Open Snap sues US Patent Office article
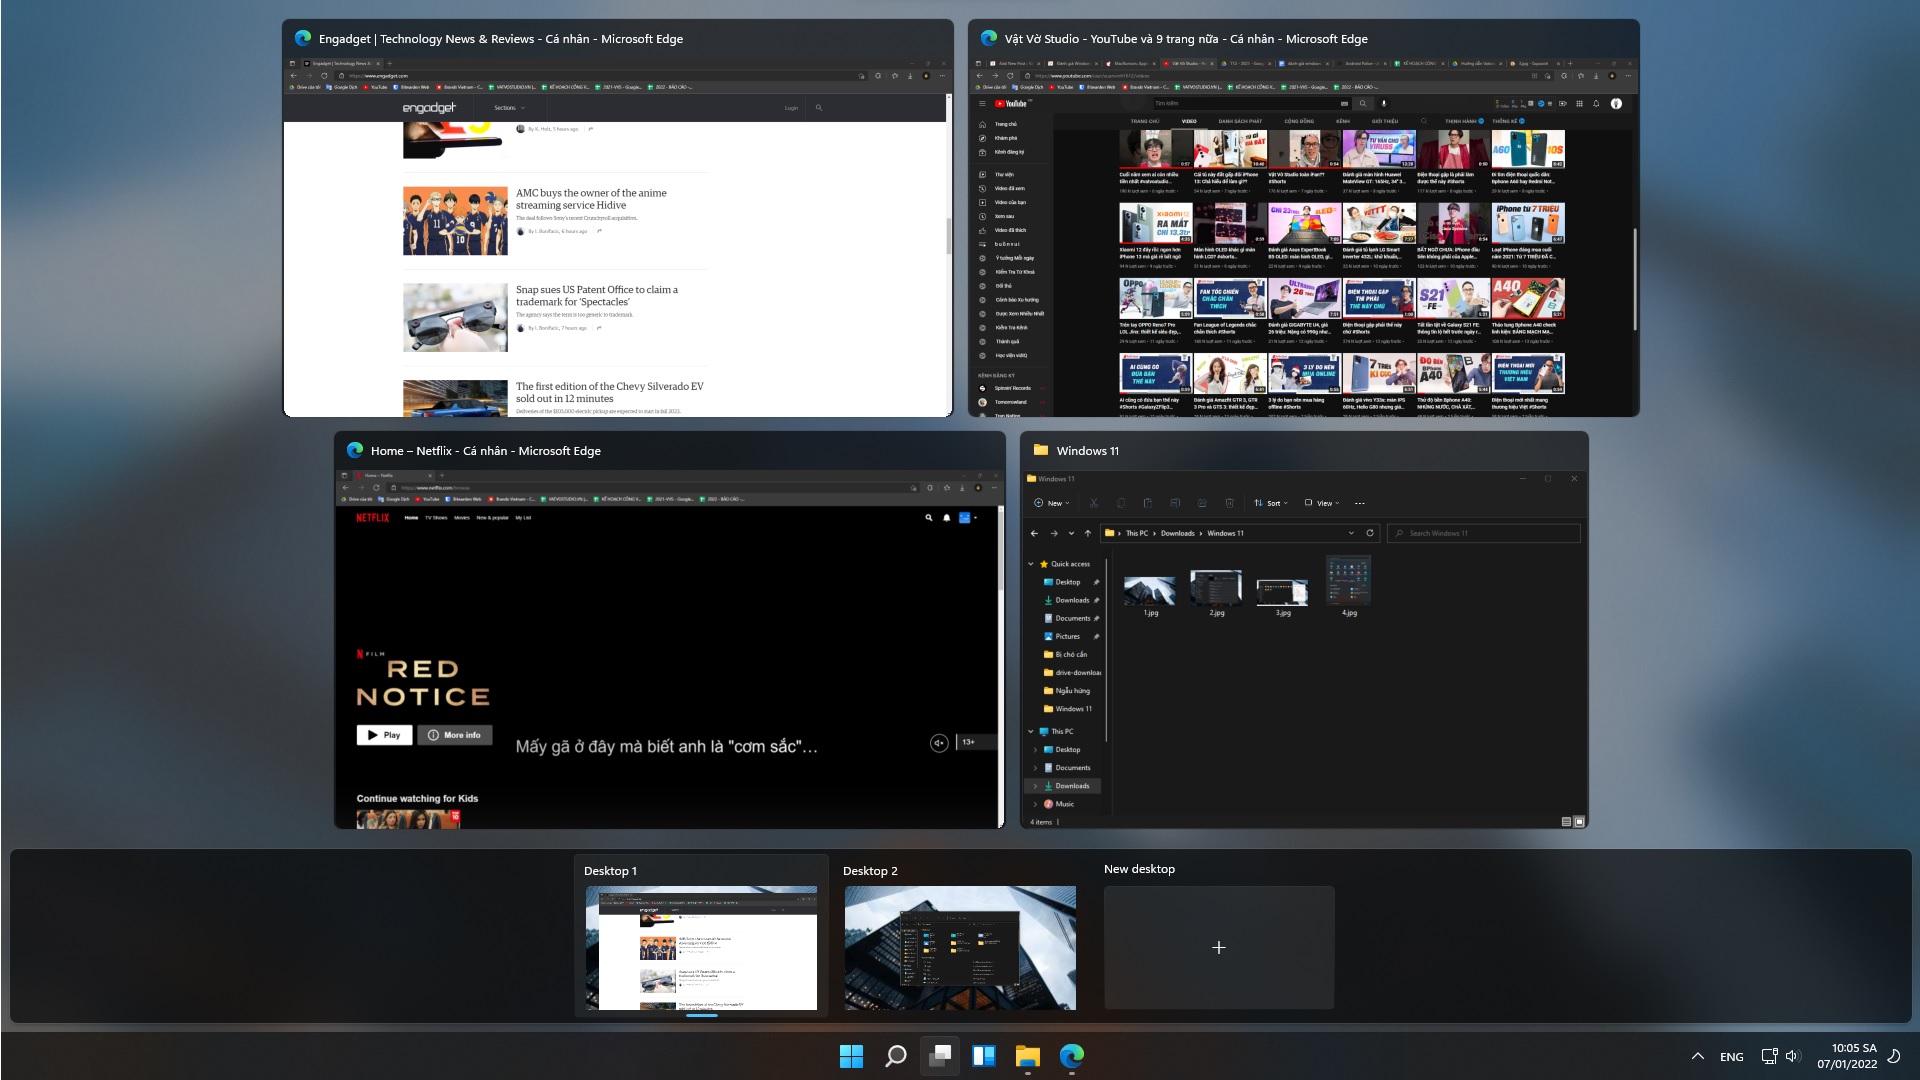Screen dimensions: 1920x1080 [597, 296]
